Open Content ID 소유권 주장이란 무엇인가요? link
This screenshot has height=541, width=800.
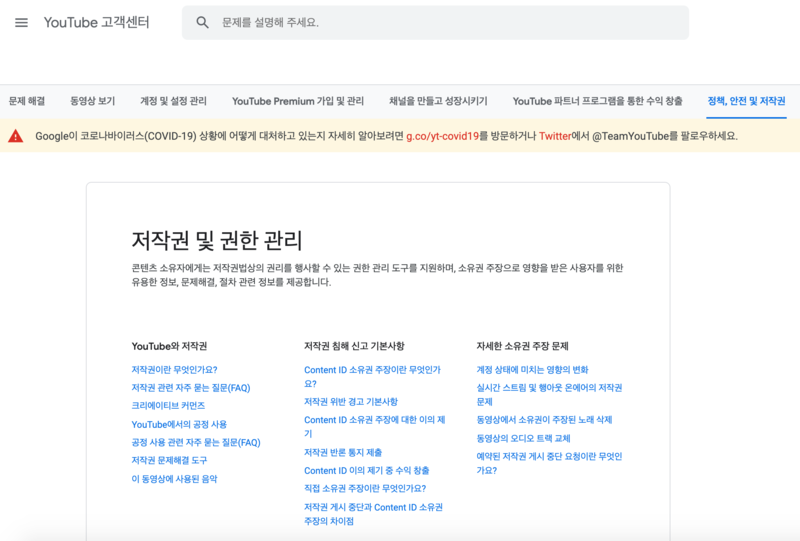click(372, 377)
